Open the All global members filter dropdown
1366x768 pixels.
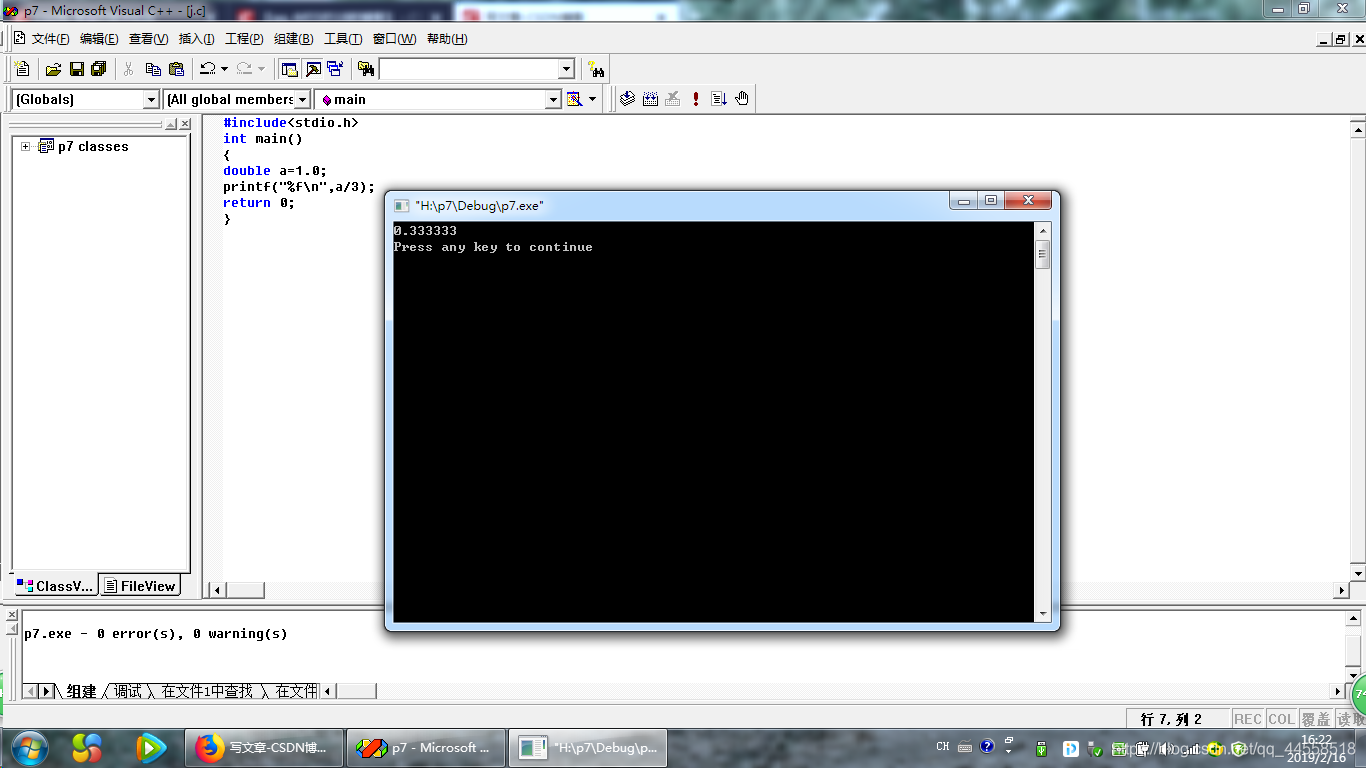[302, 99]
